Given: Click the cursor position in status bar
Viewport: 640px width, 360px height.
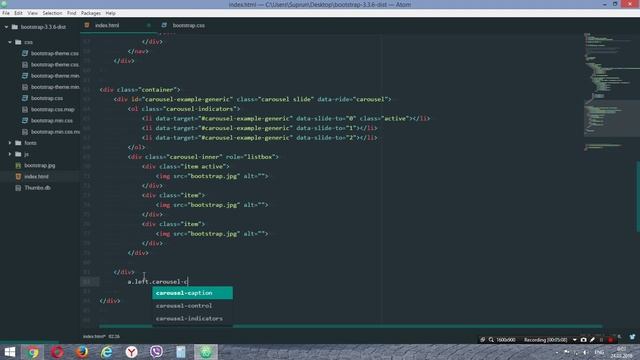Looking at the screenshot, I should (x=114, y=337).
